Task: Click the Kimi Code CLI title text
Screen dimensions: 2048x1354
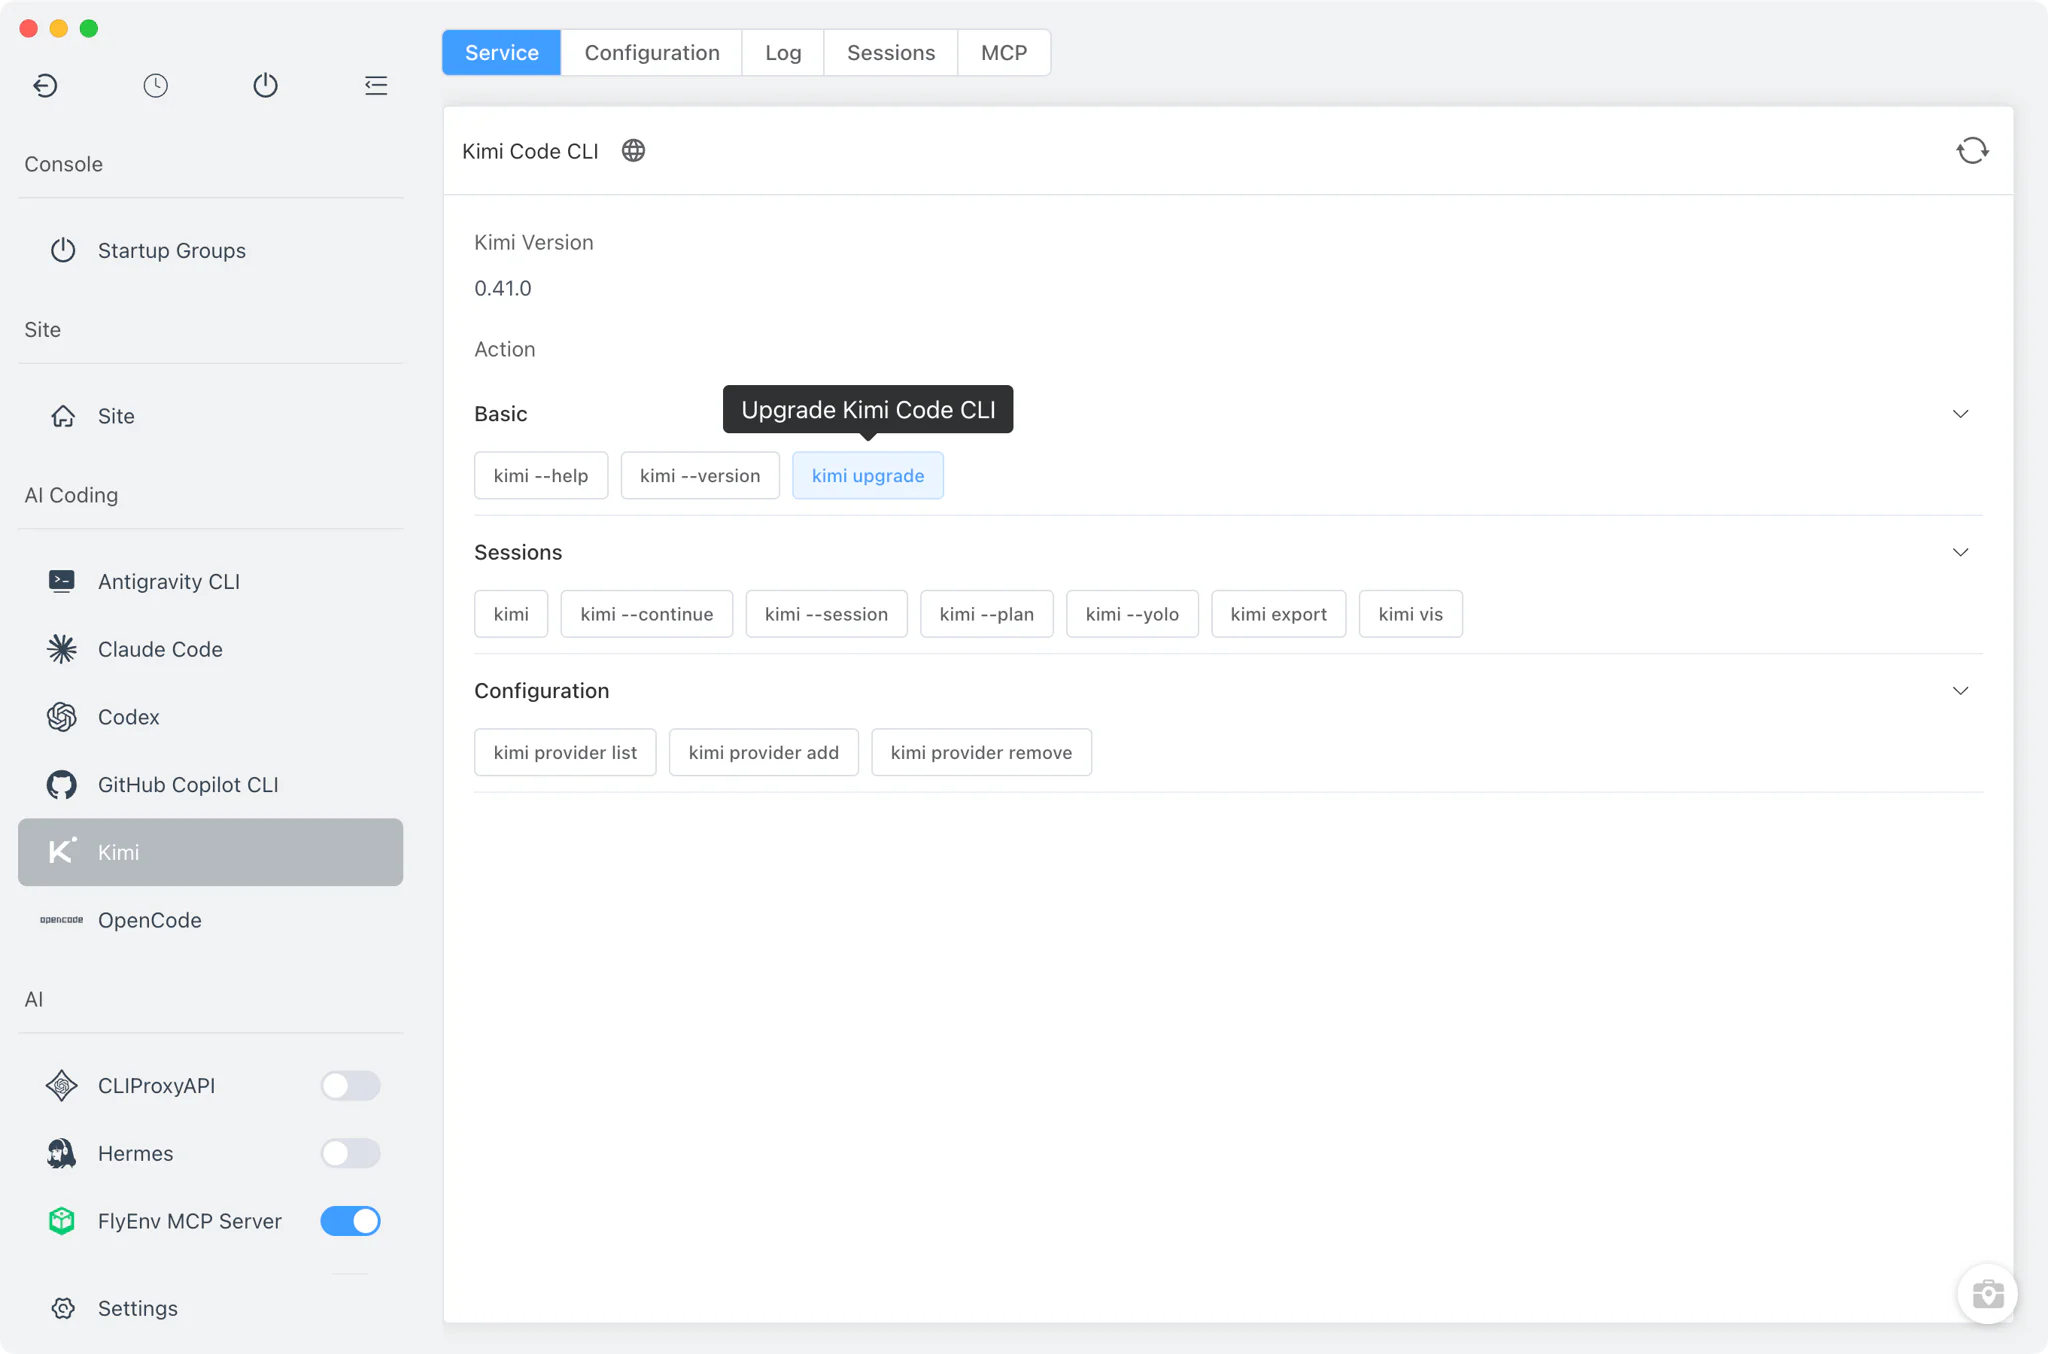Action: [530, 151]
